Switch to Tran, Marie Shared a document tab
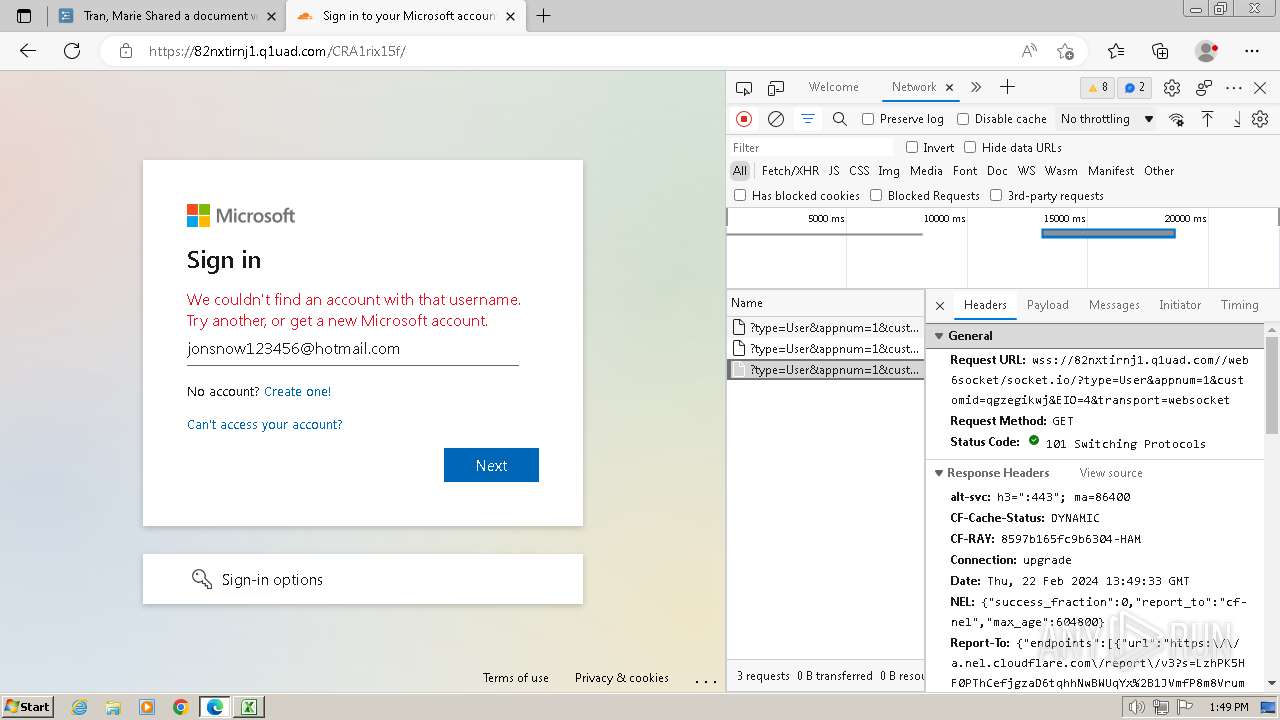This screenshot has height=720, width=1280. [x=166, y=16]
